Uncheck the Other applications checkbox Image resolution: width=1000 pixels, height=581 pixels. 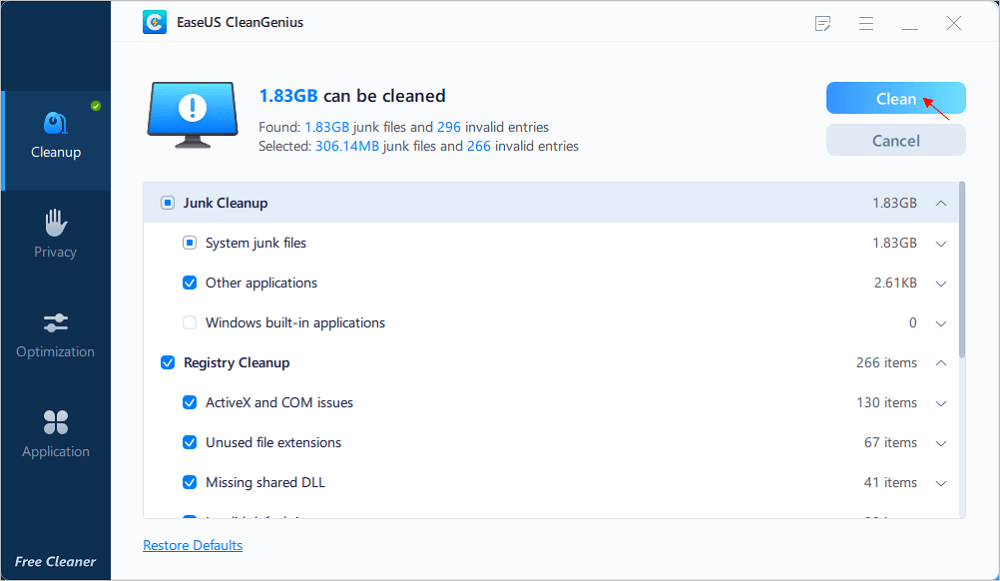(190, 283)
